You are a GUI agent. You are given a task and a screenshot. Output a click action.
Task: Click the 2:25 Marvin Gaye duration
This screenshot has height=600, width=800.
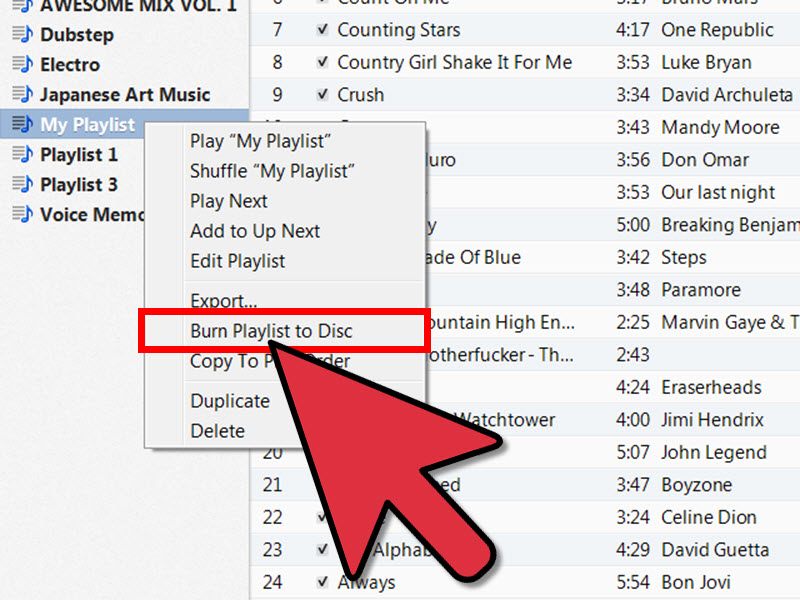[633, 322]
